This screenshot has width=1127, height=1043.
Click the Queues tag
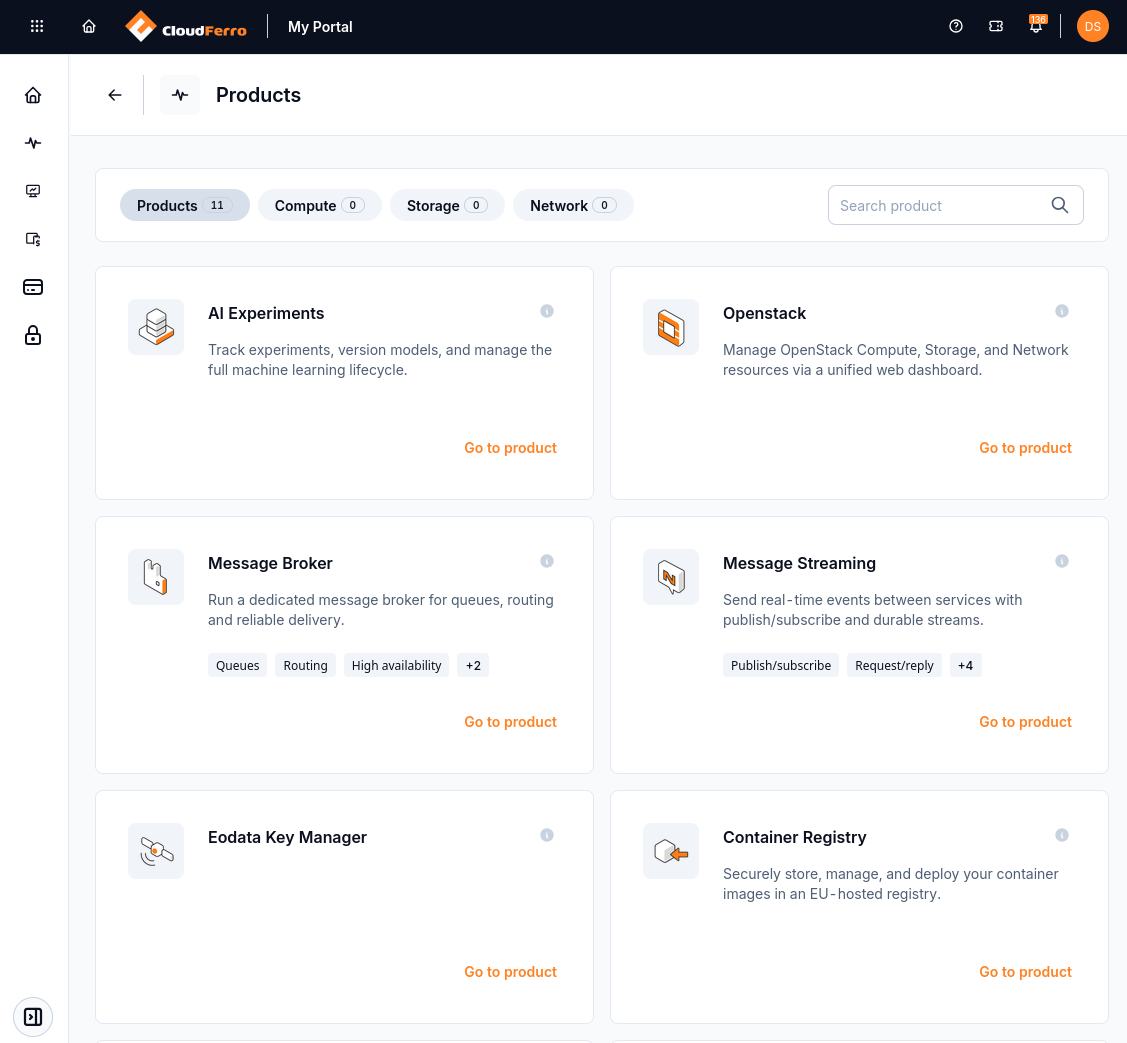click(x=237, y=666)
